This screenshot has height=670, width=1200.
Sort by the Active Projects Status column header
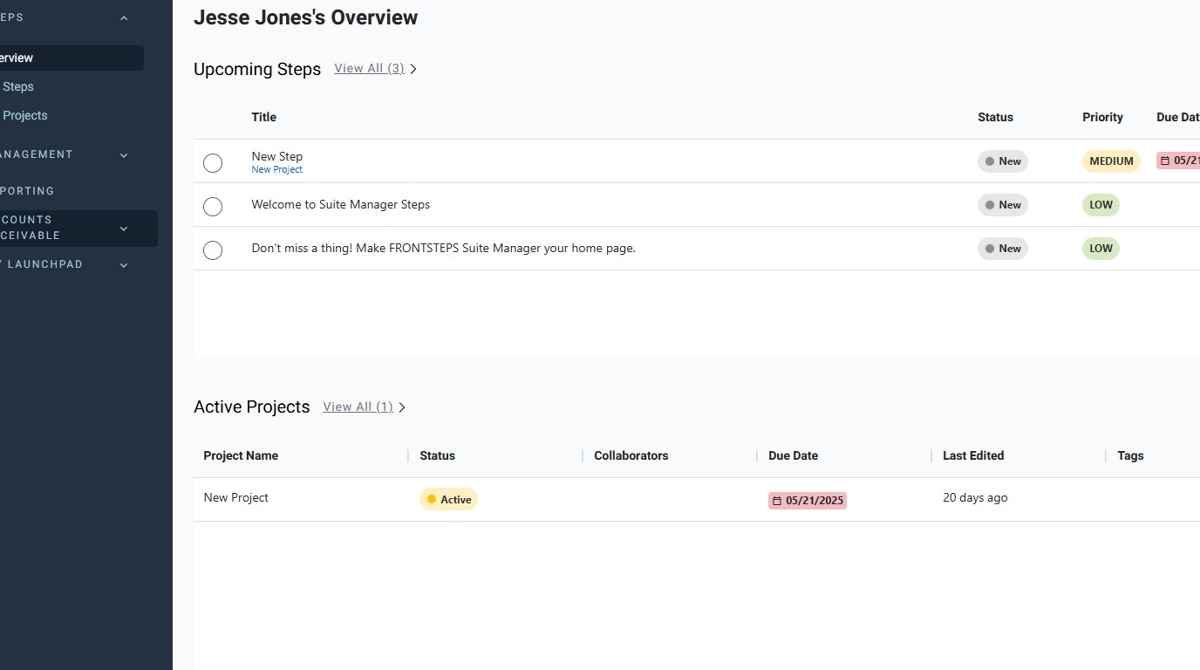[x=437, y=456]
